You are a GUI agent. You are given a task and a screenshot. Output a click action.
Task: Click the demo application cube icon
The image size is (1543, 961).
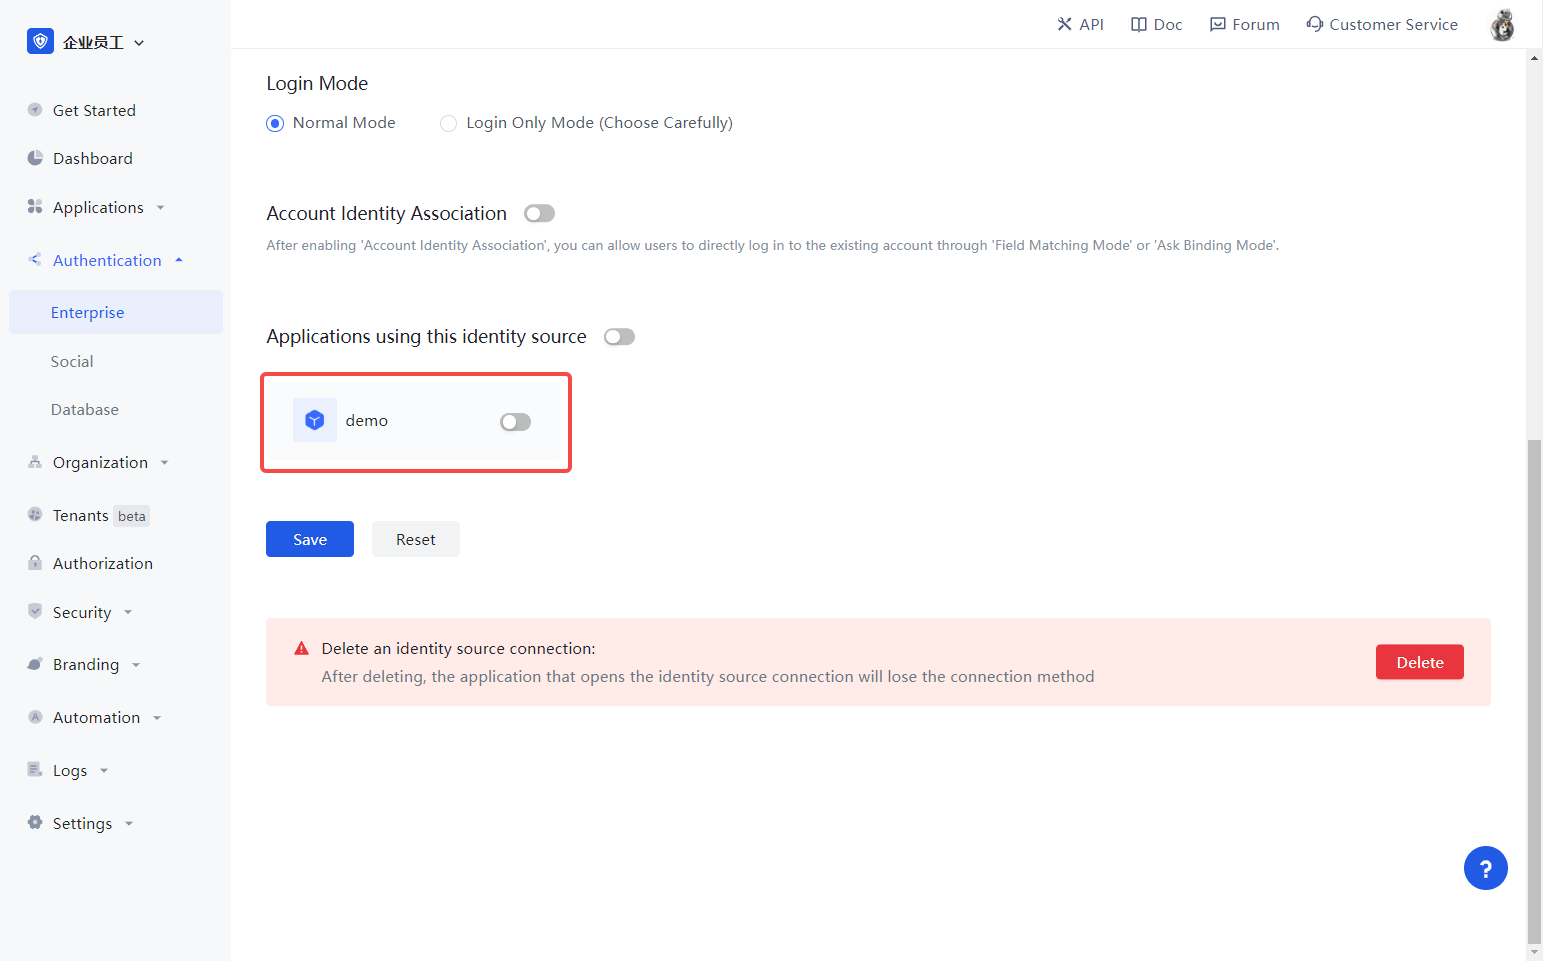(315, 421)
